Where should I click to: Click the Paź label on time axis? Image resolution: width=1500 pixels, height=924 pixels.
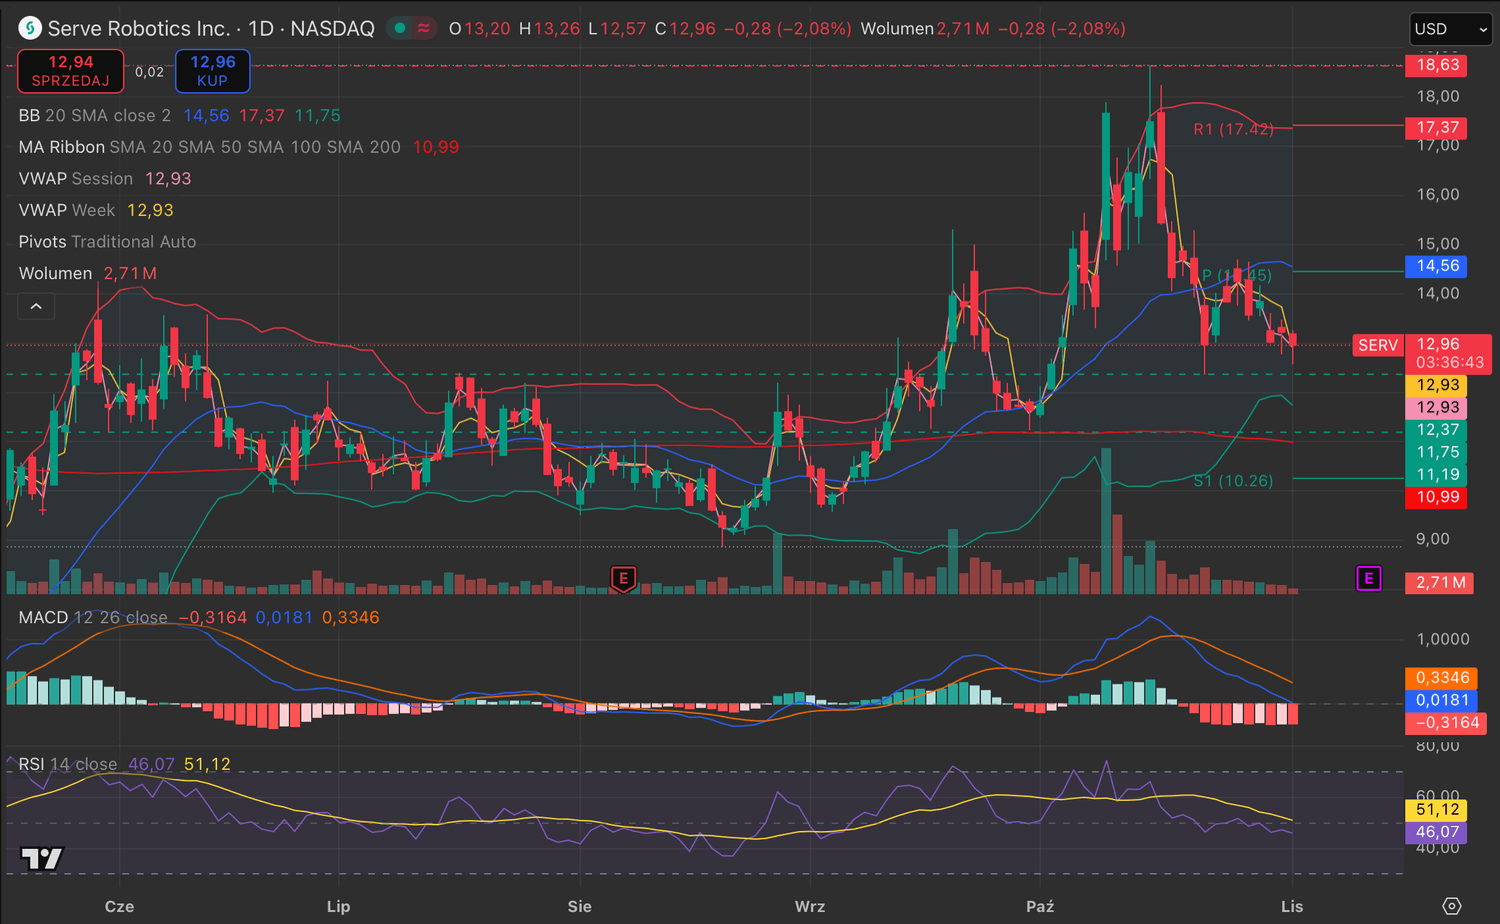coord(1040,906)
